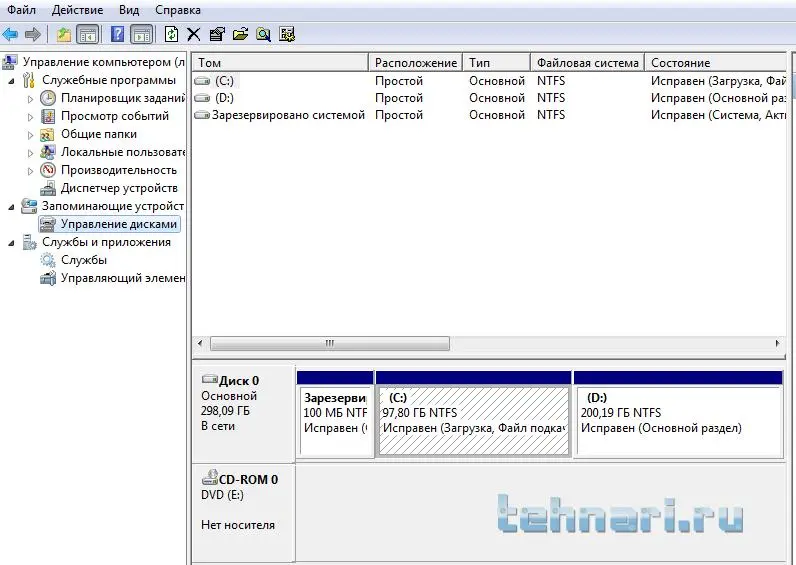Open Диспетчер устройств

119,188
